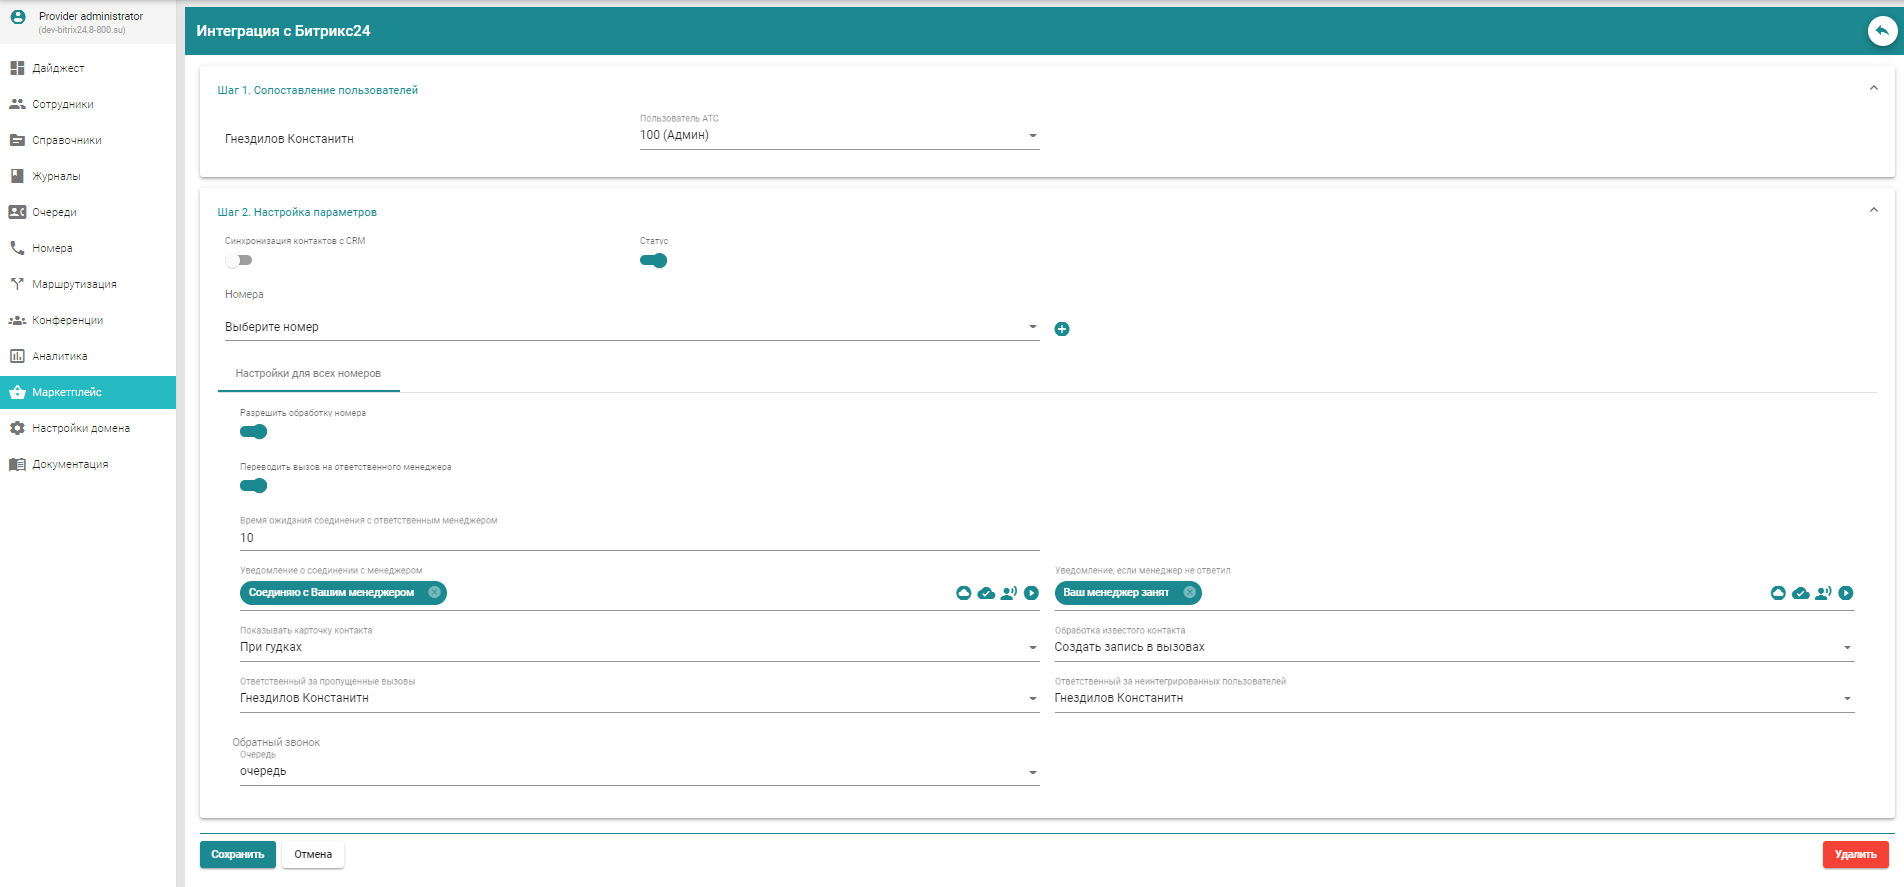Toggle Синхронизация контактов с CRM switch
1904x887 pixels.
[239, 260]
